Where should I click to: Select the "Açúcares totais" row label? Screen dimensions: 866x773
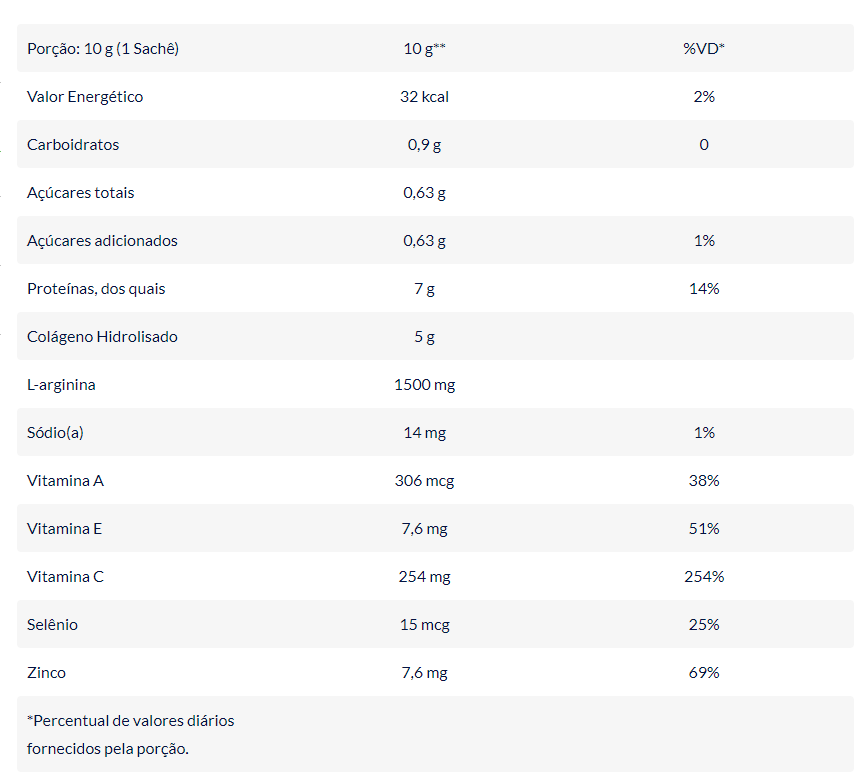[x=80, y=193]
